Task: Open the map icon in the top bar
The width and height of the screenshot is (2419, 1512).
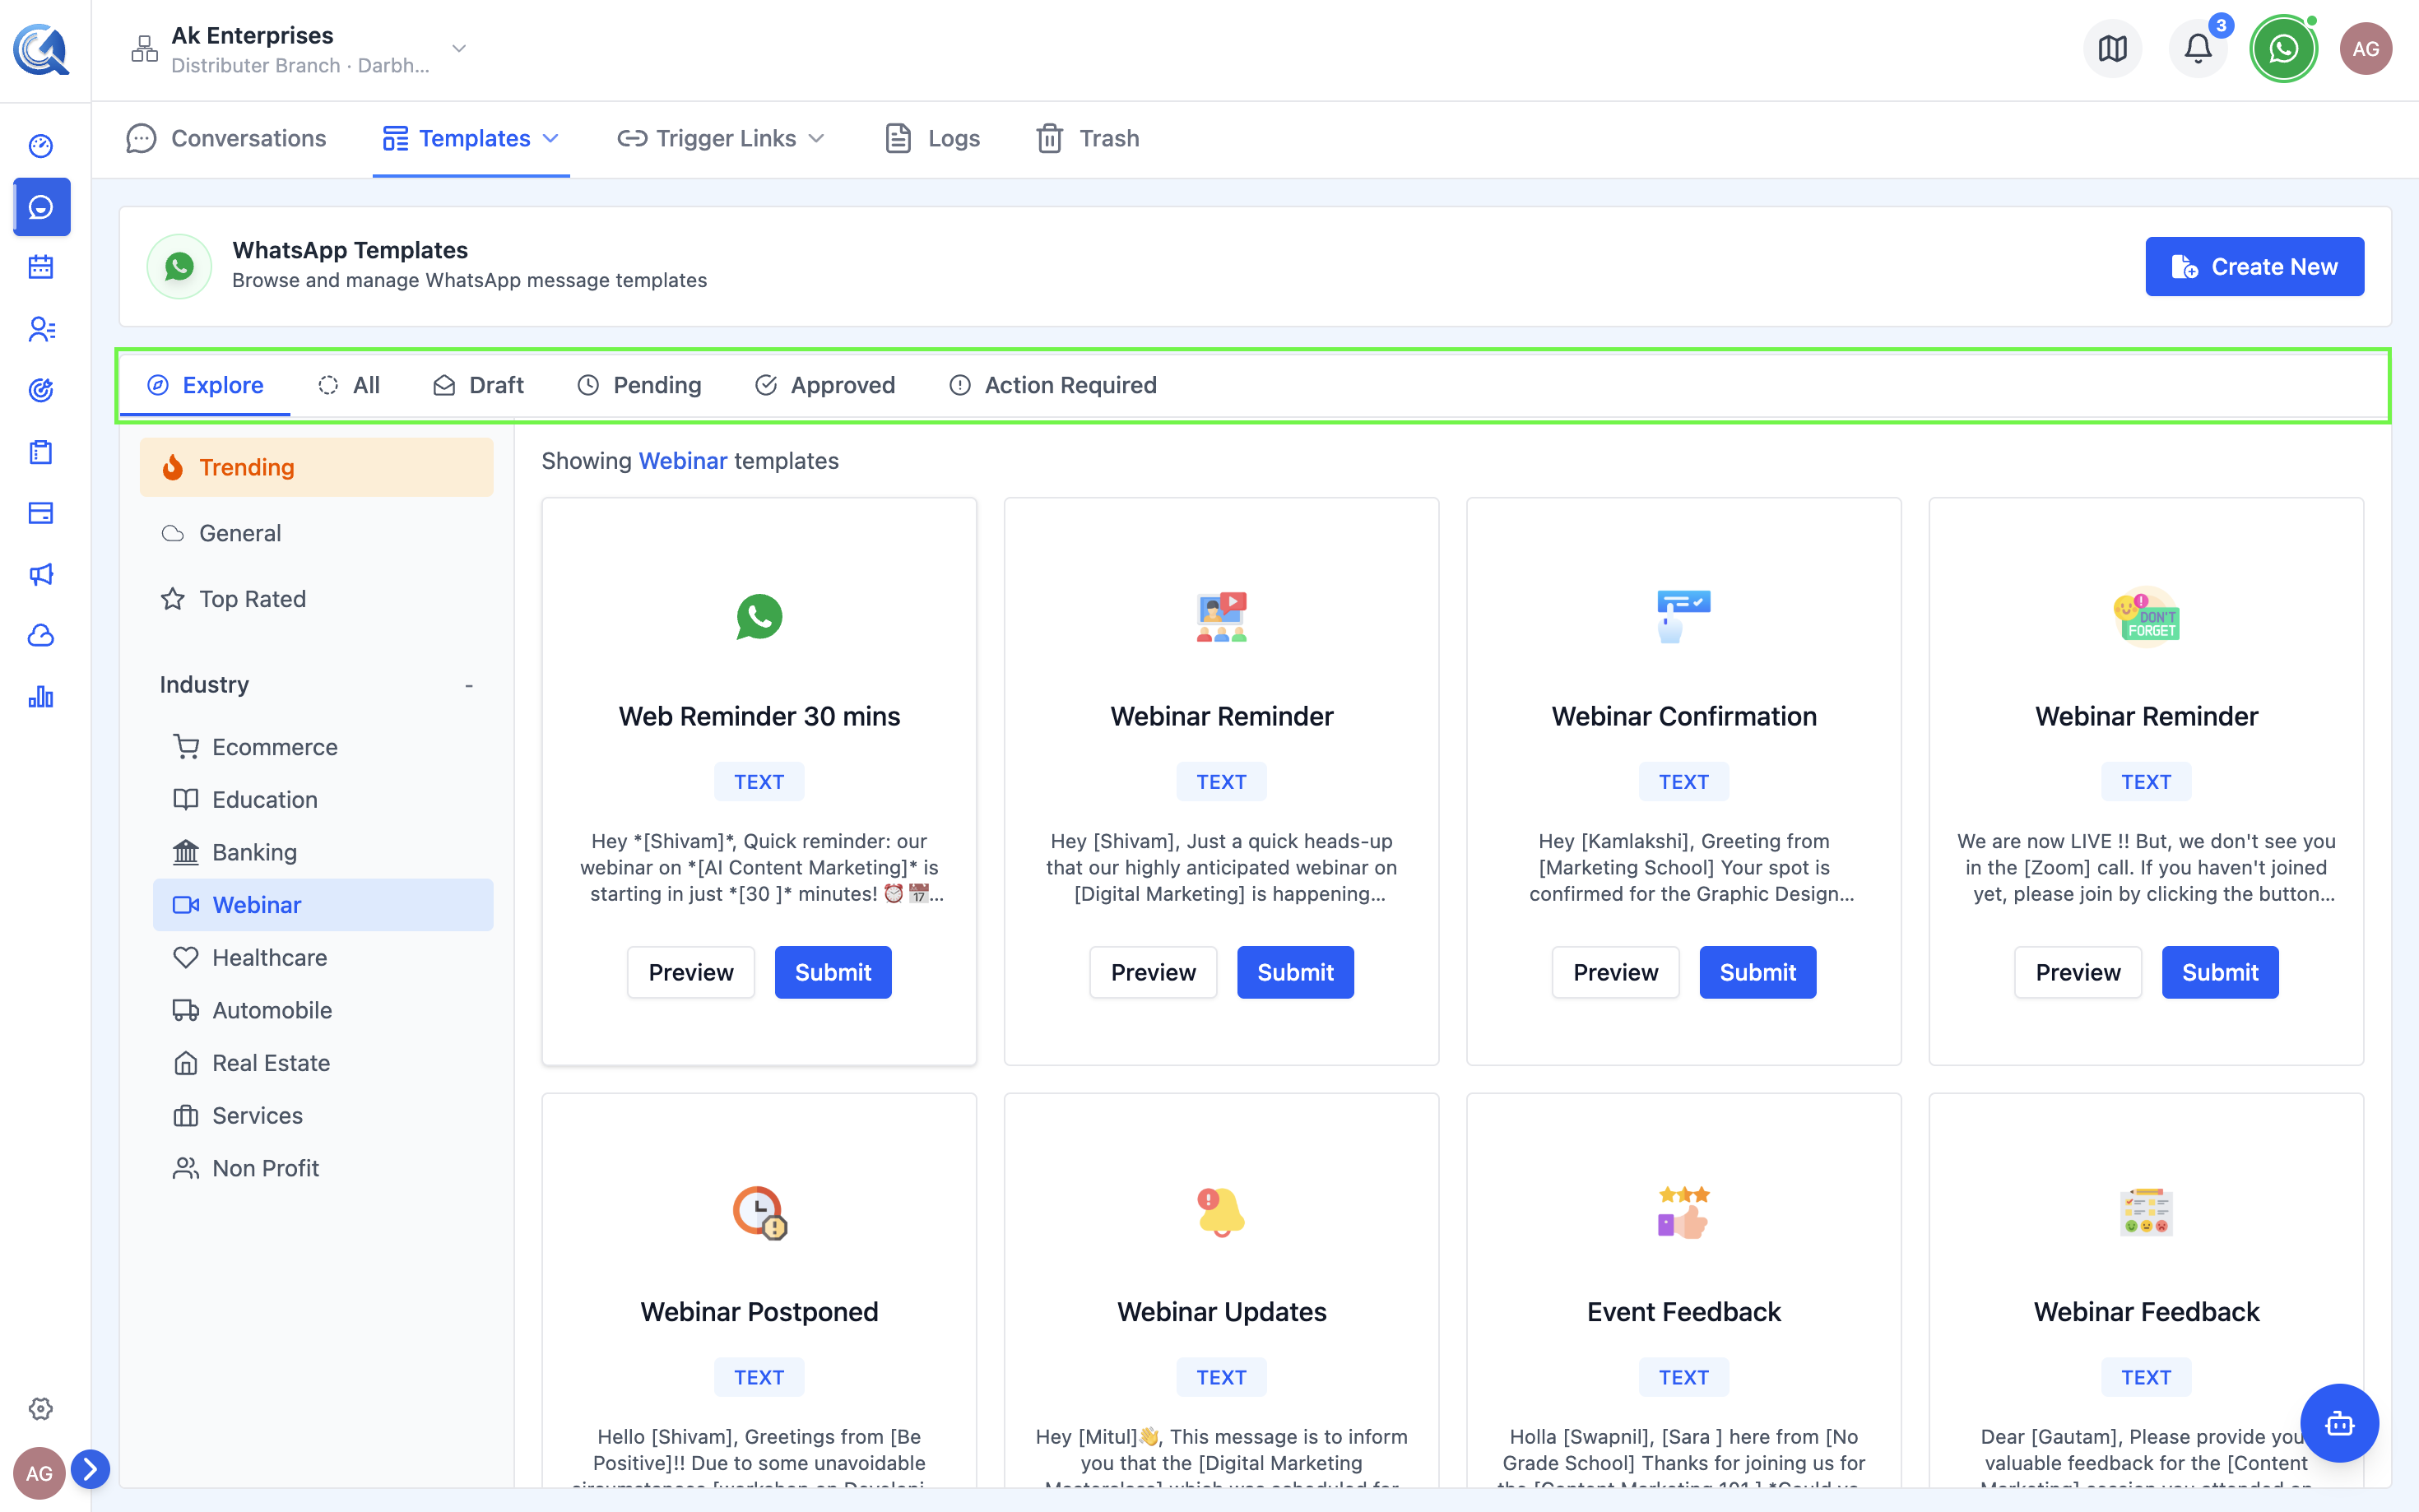Action: coord(2112,49)
